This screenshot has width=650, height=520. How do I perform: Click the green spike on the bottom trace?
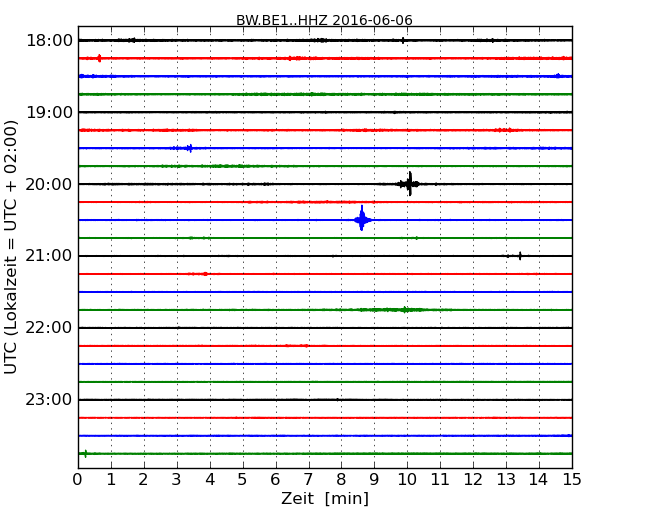85,454
